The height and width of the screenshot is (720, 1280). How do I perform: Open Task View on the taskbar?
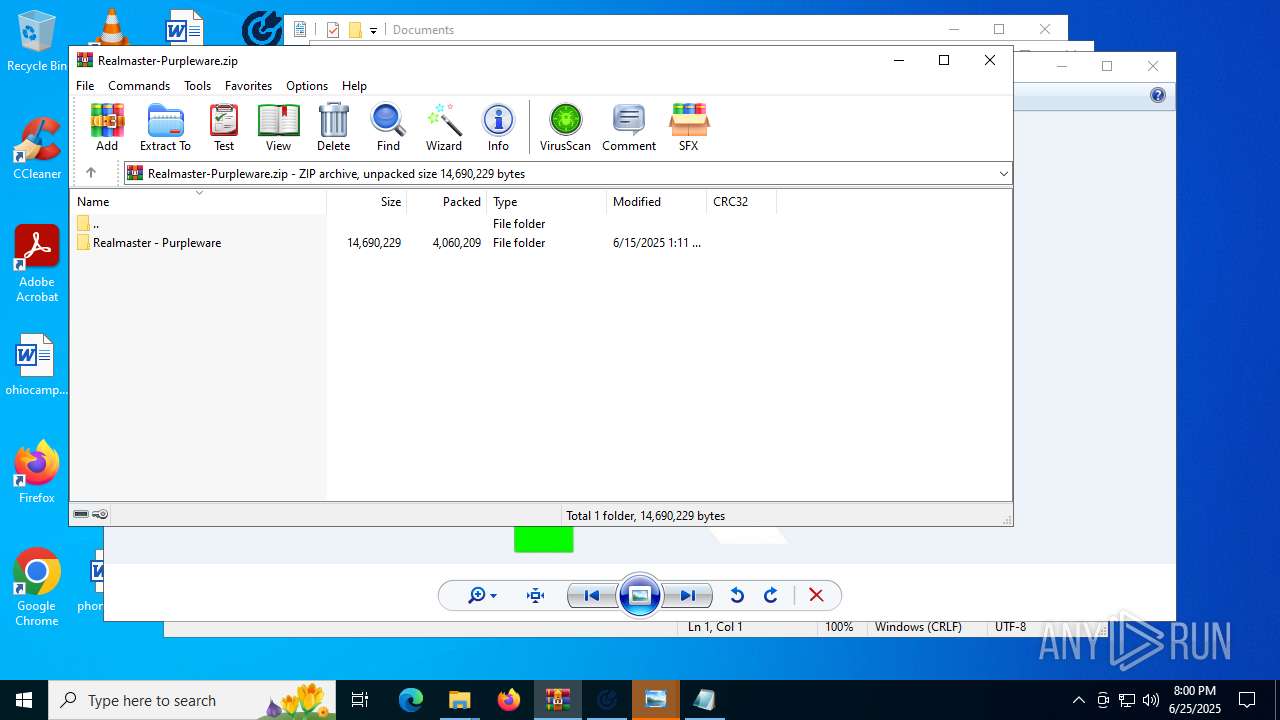(360, 700)
